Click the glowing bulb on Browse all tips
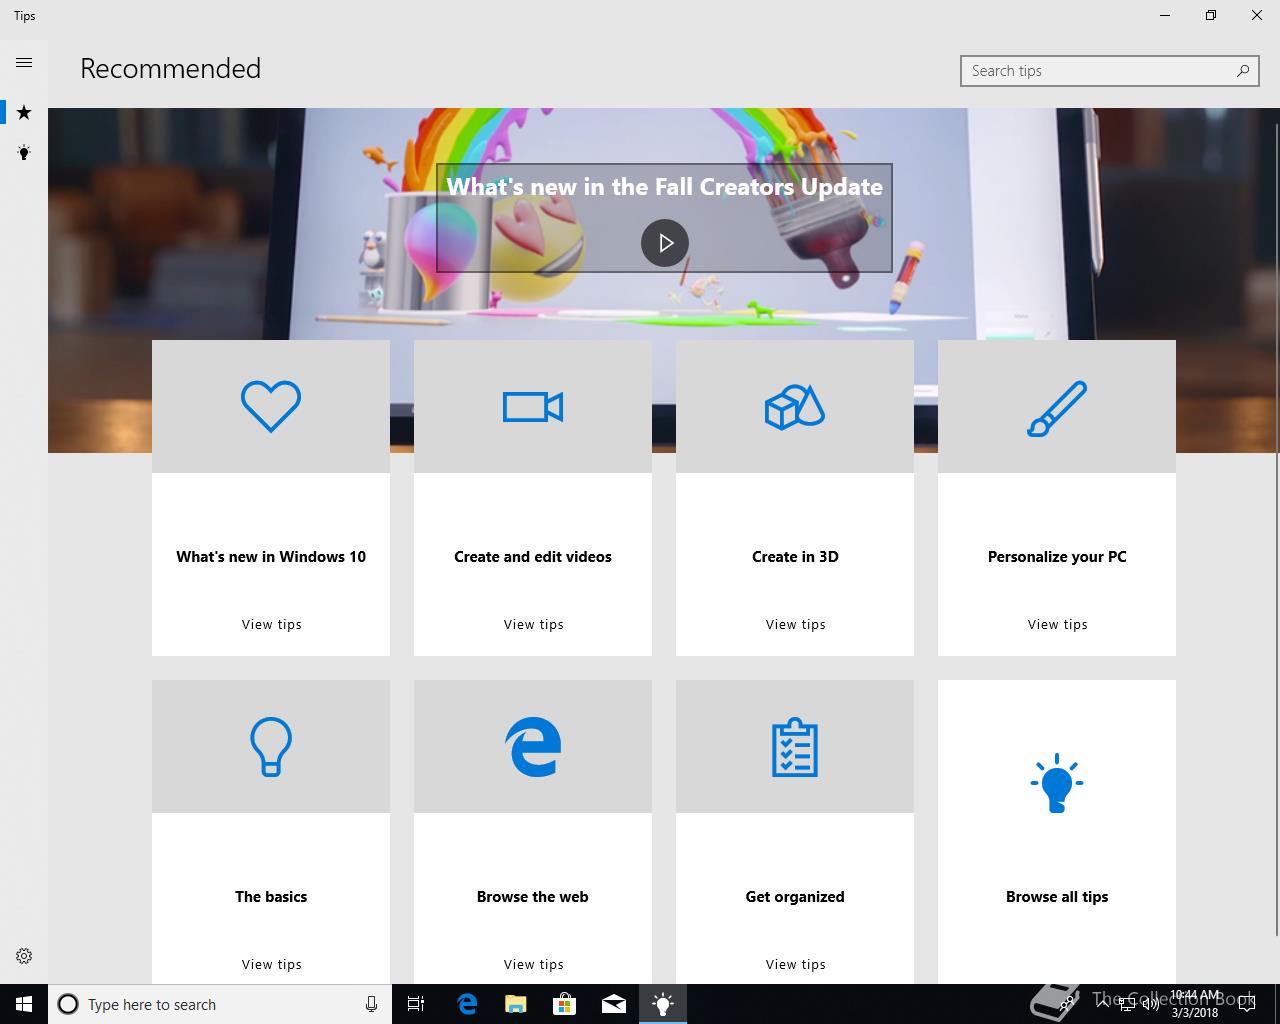Image resolution: width=1280 pixels, height=1024 pixels. pyautogui.click(x=1057, y=783)
